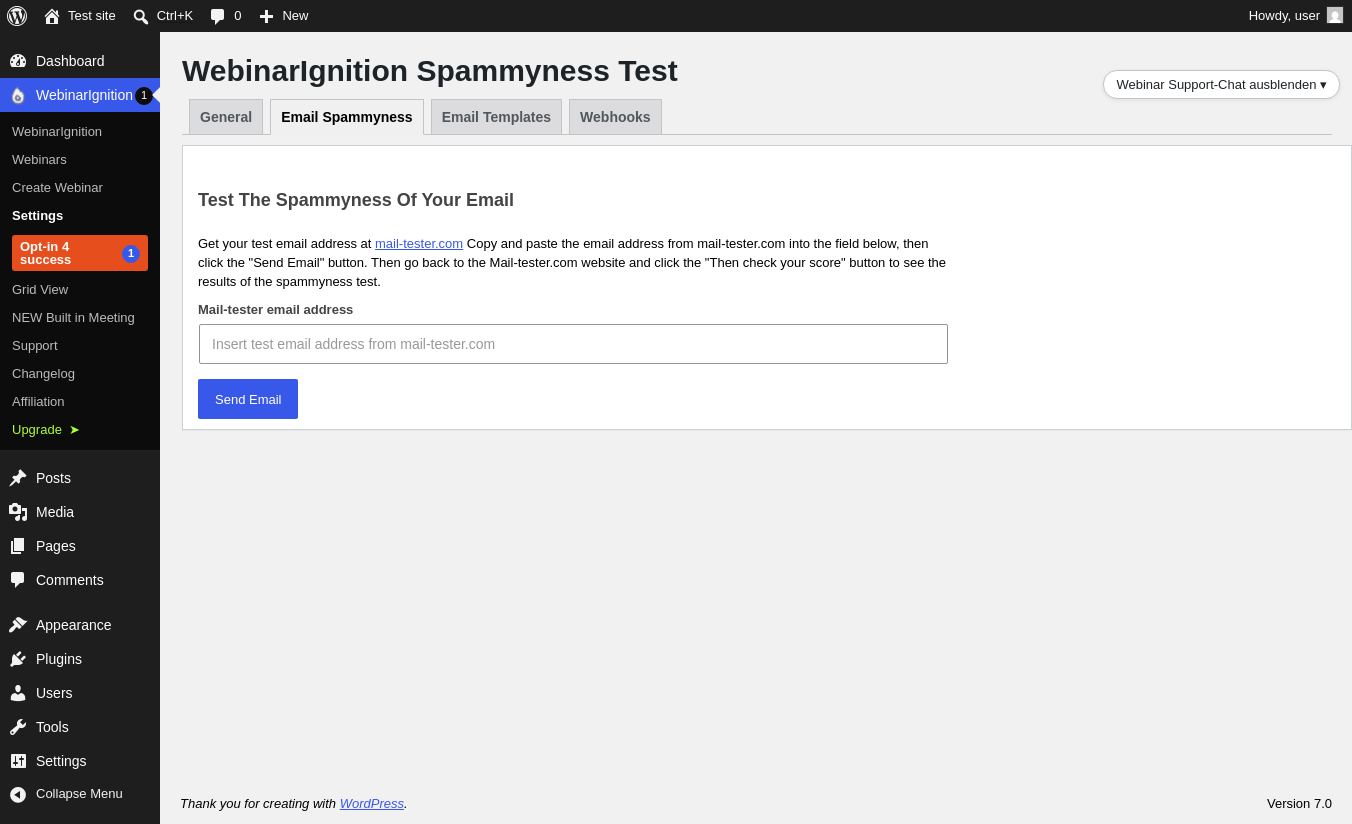The height and width of the screenshot is (824, 1352).
Task: Click the Tools wrench icon
Action: 18,727
